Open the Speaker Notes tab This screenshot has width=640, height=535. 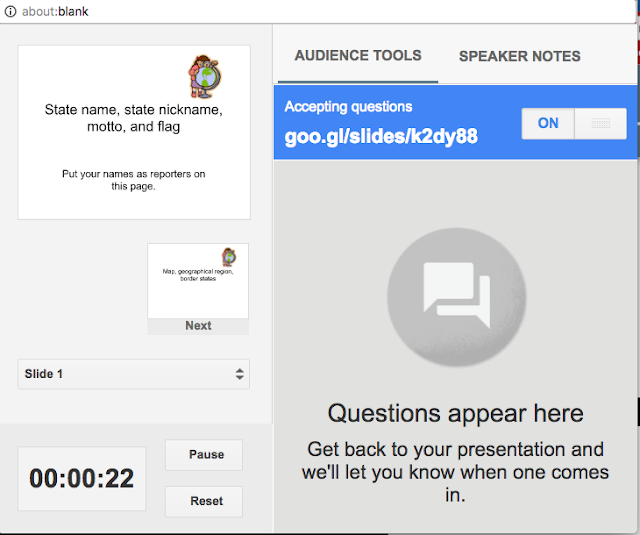(x=520, y=56)
